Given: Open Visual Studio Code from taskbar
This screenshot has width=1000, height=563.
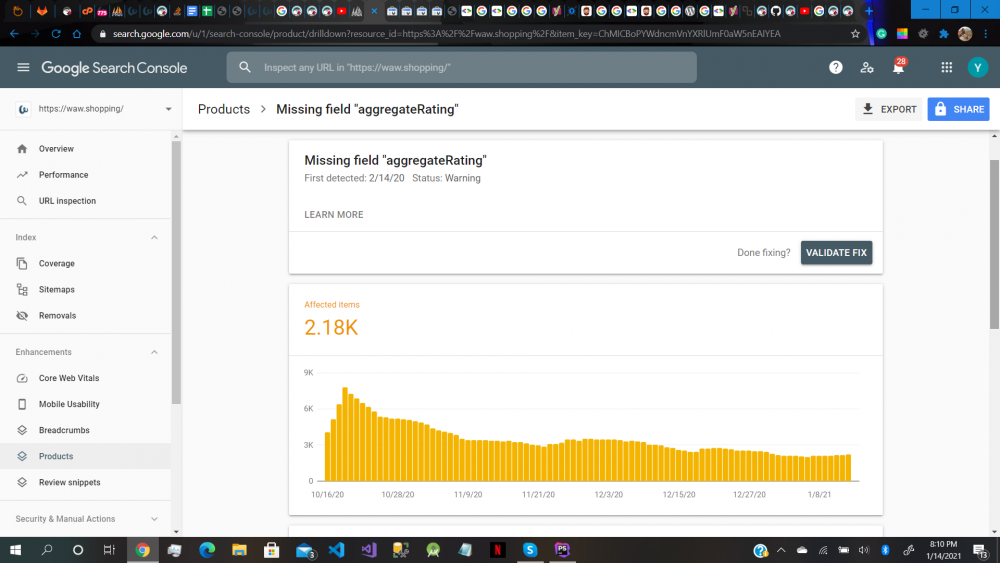Looking at the screenshot, I should coord(336,550).
